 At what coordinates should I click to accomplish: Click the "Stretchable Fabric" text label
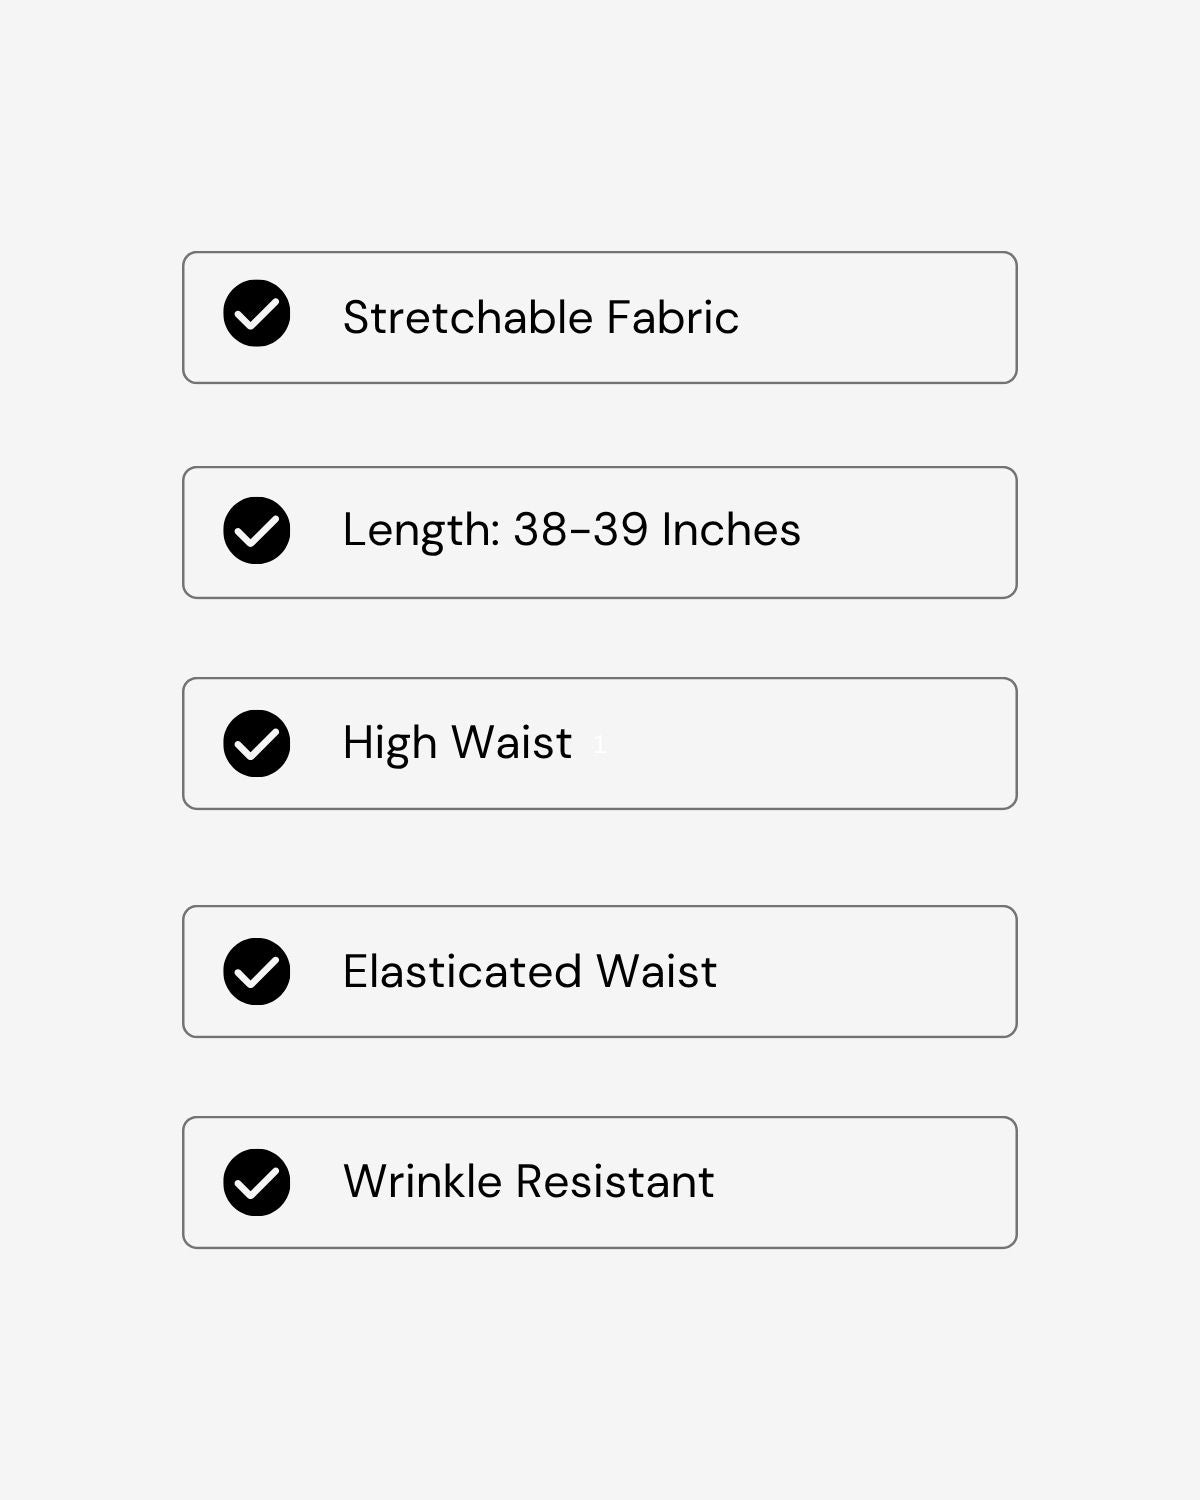pos(540,318)
